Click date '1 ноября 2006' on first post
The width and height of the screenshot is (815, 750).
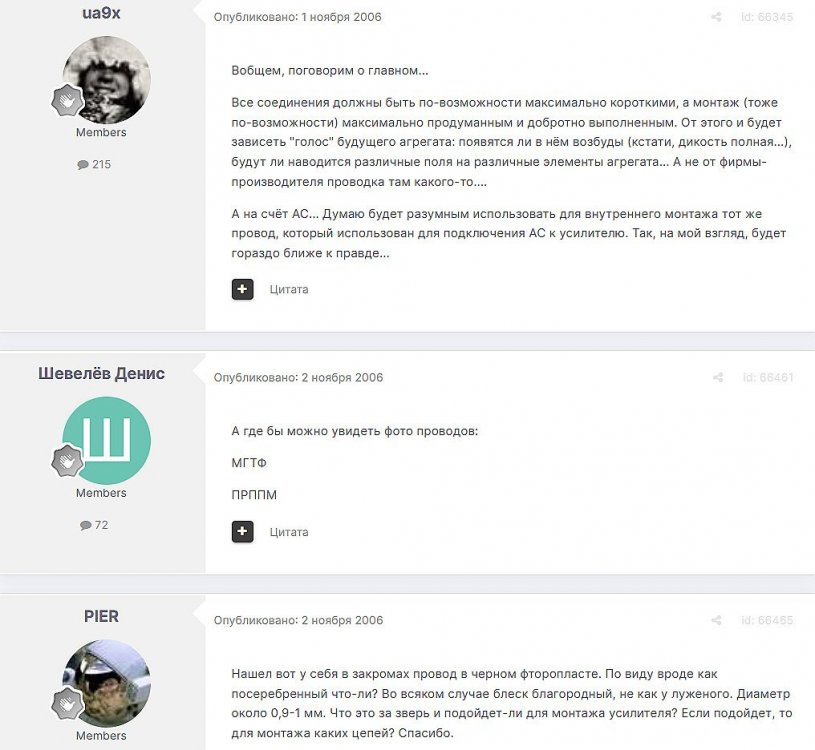click(x=341, y=17)
